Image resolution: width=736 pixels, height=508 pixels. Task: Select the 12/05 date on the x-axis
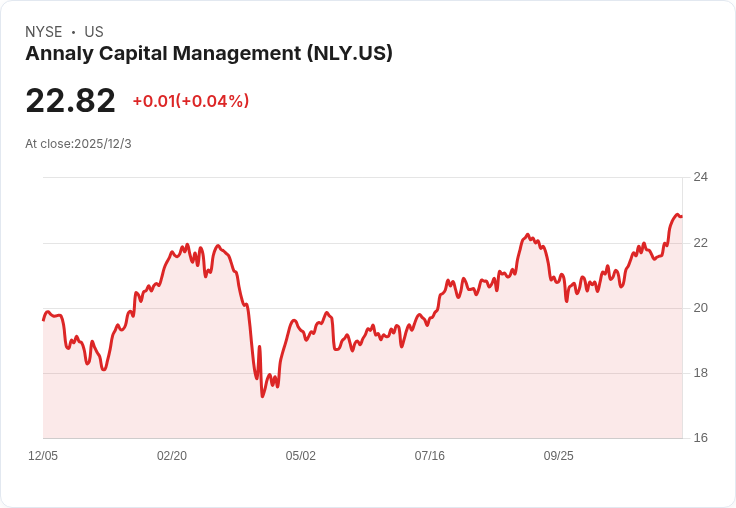tap(43, 456)
